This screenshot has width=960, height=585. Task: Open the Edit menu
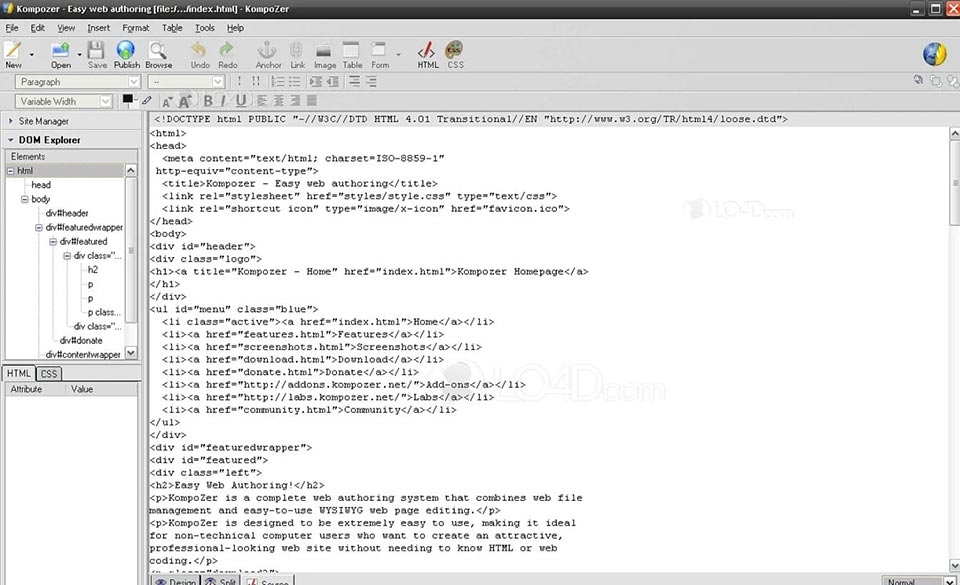(x=37, y=28)
